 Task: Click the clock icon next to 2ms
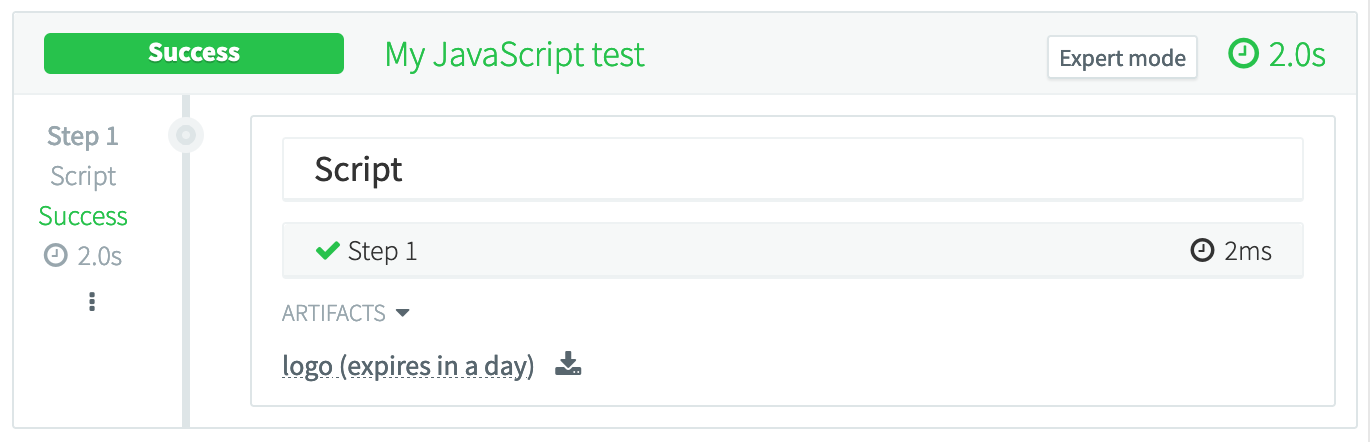click(1202, 251)
